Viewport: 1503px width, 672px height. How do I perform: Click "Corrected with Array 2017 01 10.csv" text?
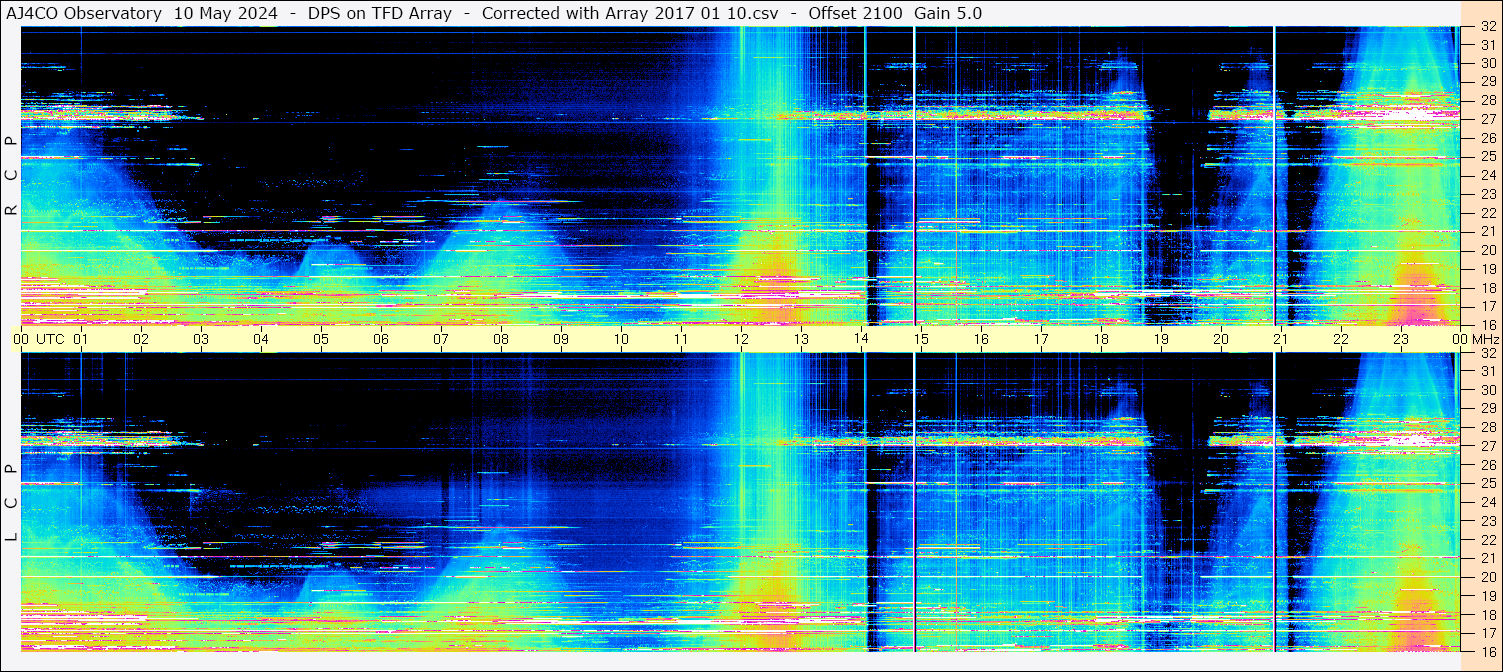pyautogui.click(x=630, y=13)
